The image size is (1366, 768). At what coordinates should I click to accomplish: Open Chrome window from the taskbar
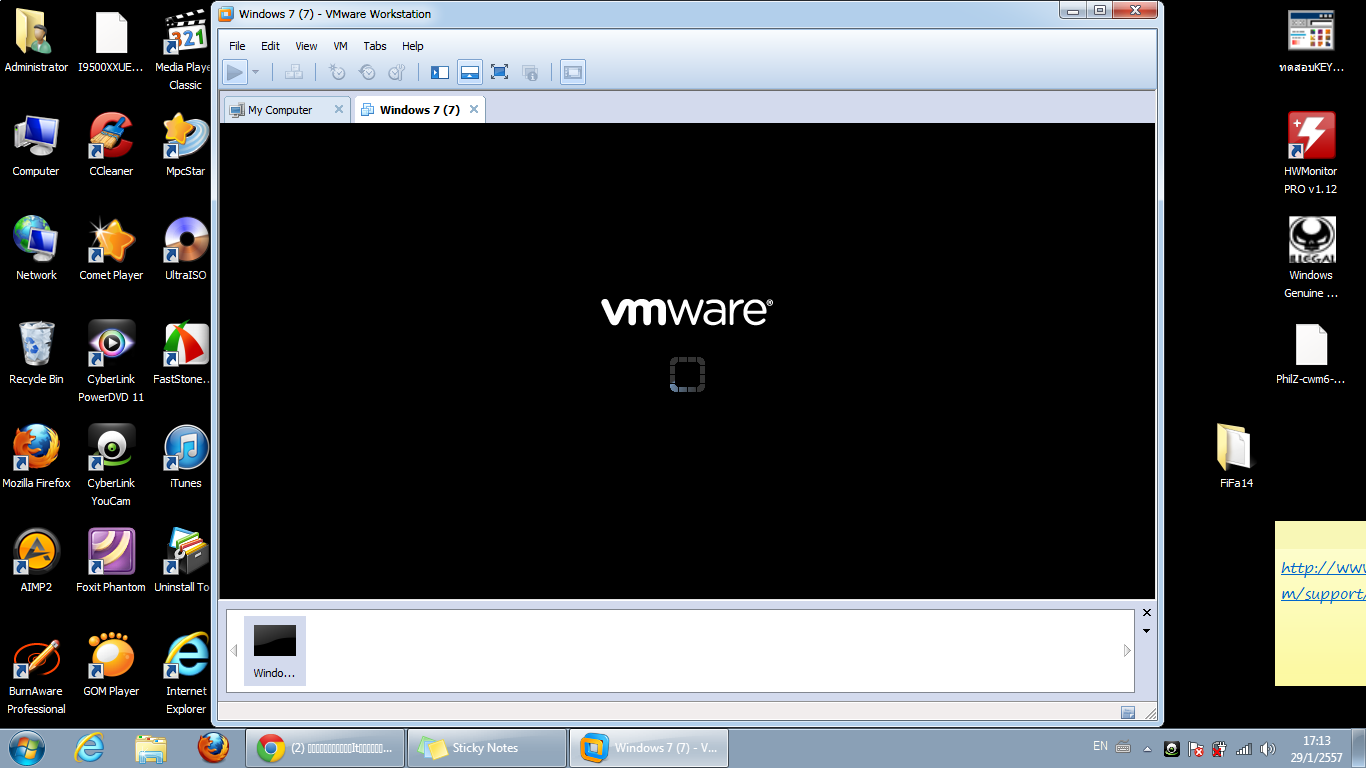(x=325, y=748)
